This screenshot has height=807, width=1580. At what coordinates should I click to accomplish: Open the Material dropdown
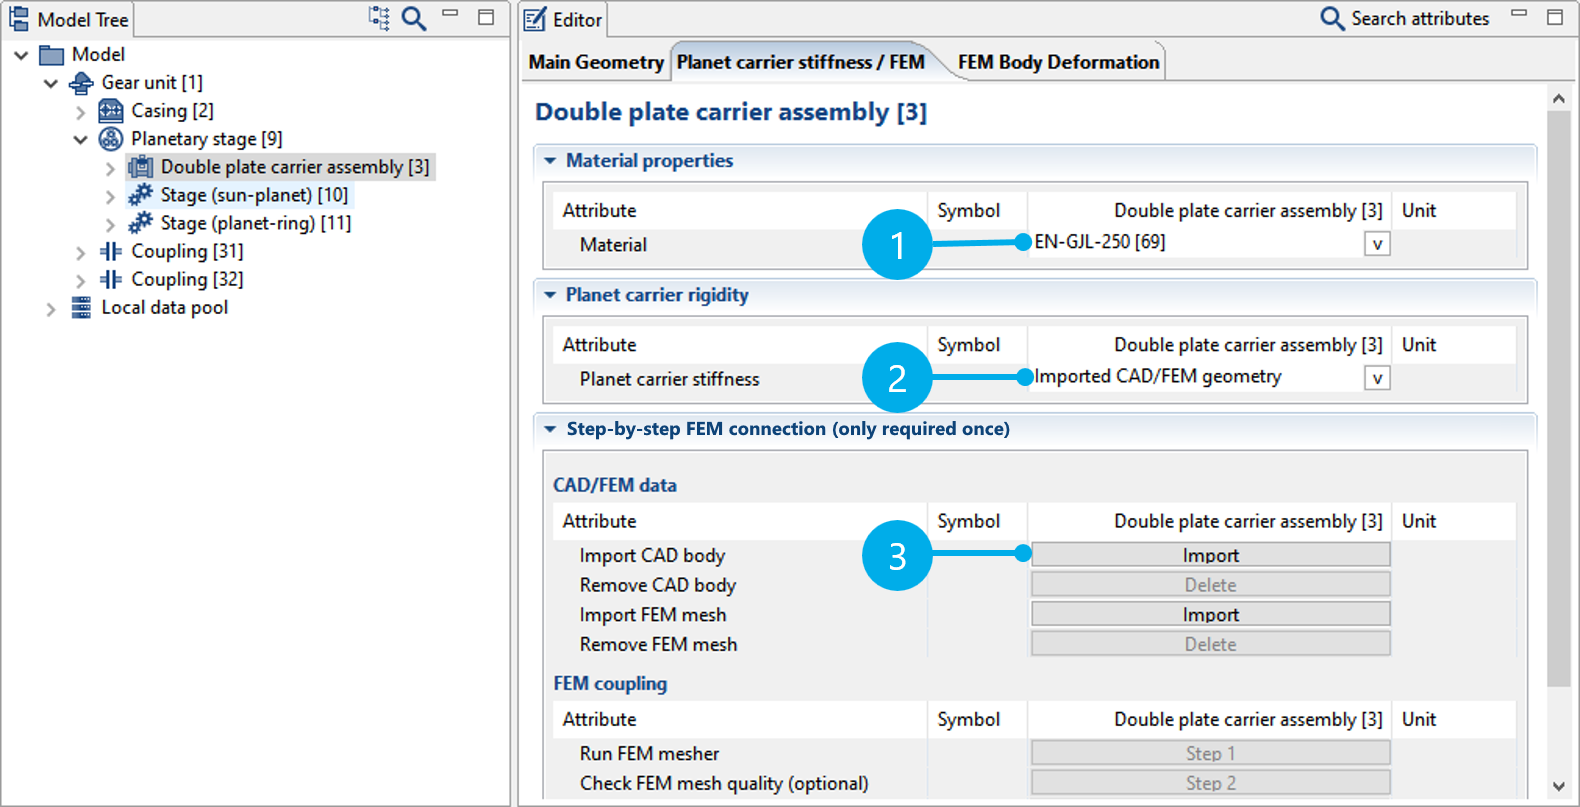pyautogui.click(x=1377, y=244)
